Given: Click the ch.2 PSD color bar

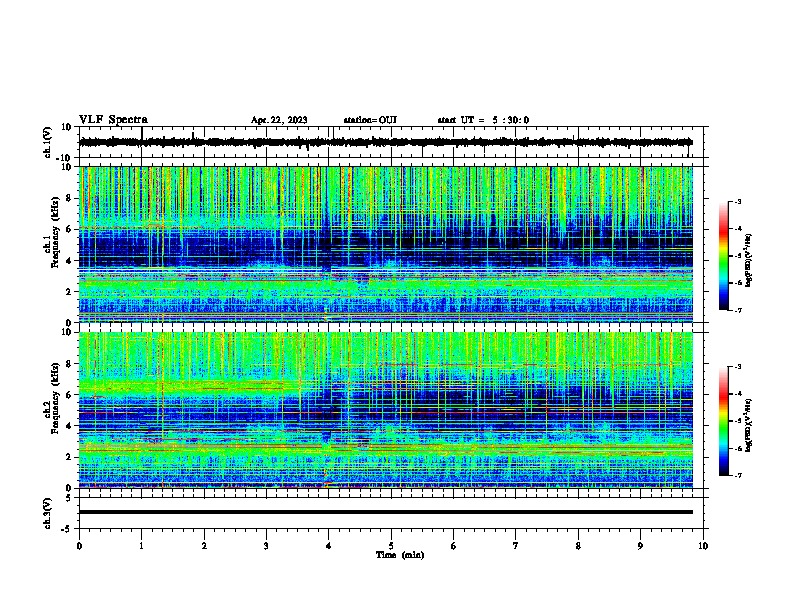Looking at the screenshot, I should [724, 421].
